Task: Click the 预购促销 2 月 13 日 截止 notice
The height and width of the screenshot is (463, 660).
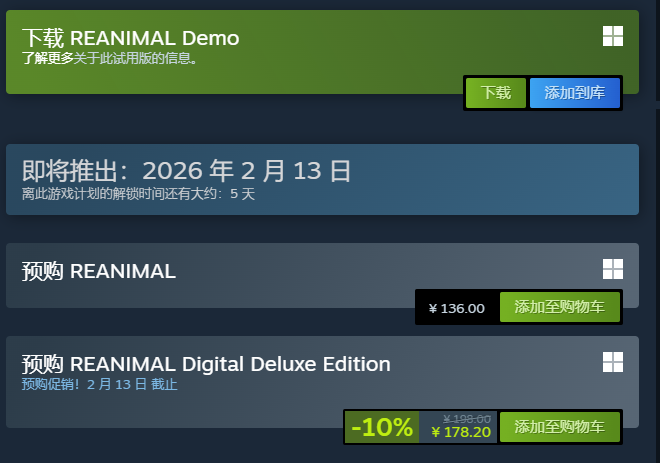Action: [99, 384]
